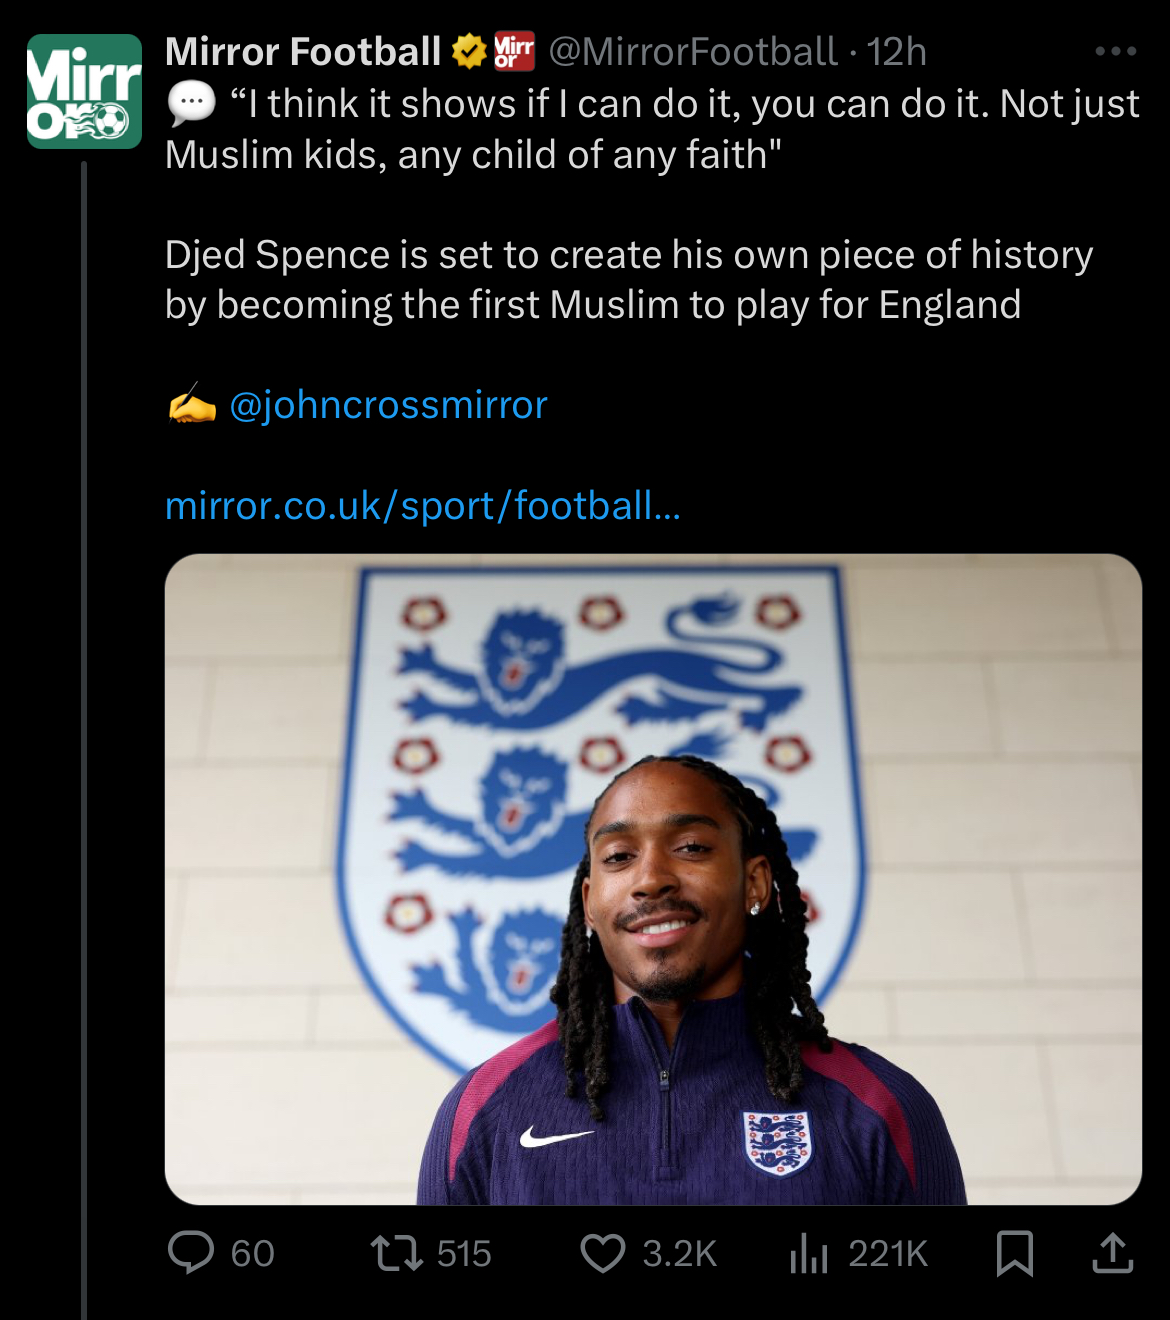
Task: Click the share upload arrow icon
Action: click(x=1112, y=1253)
